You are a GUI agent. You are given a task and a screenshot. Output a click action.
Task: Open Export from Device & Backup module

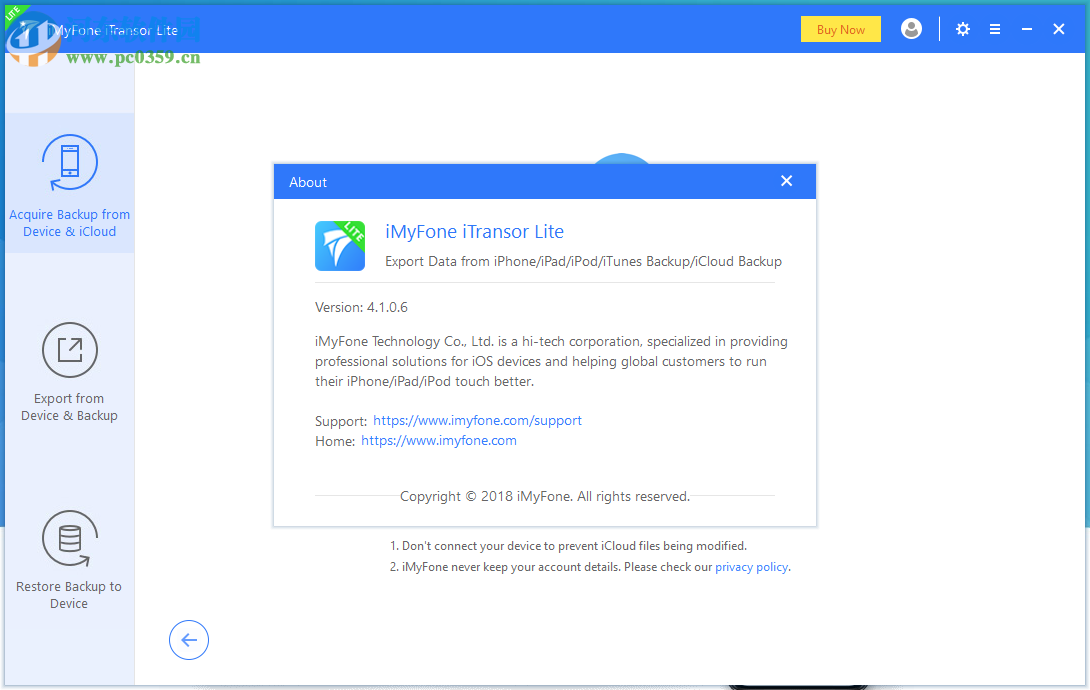pyautogui.click(x=69, y=370)
